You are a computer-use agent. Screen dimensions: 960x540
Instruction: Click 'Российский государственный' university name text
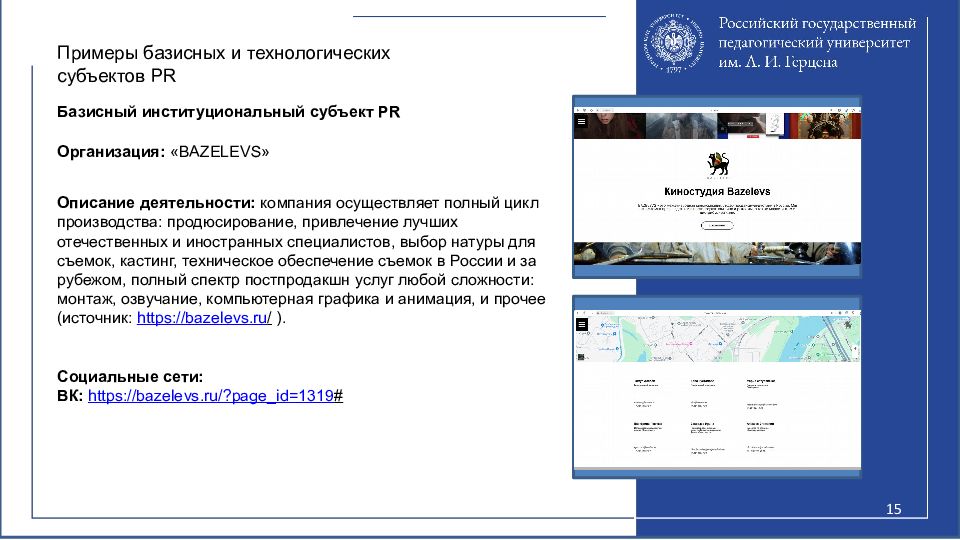(x=817, y=23)
